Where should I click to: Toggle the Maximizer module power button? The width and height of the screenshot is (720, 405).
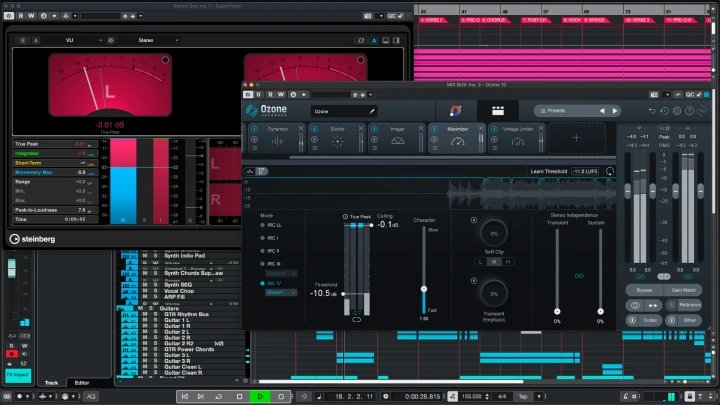pos(434,129)
